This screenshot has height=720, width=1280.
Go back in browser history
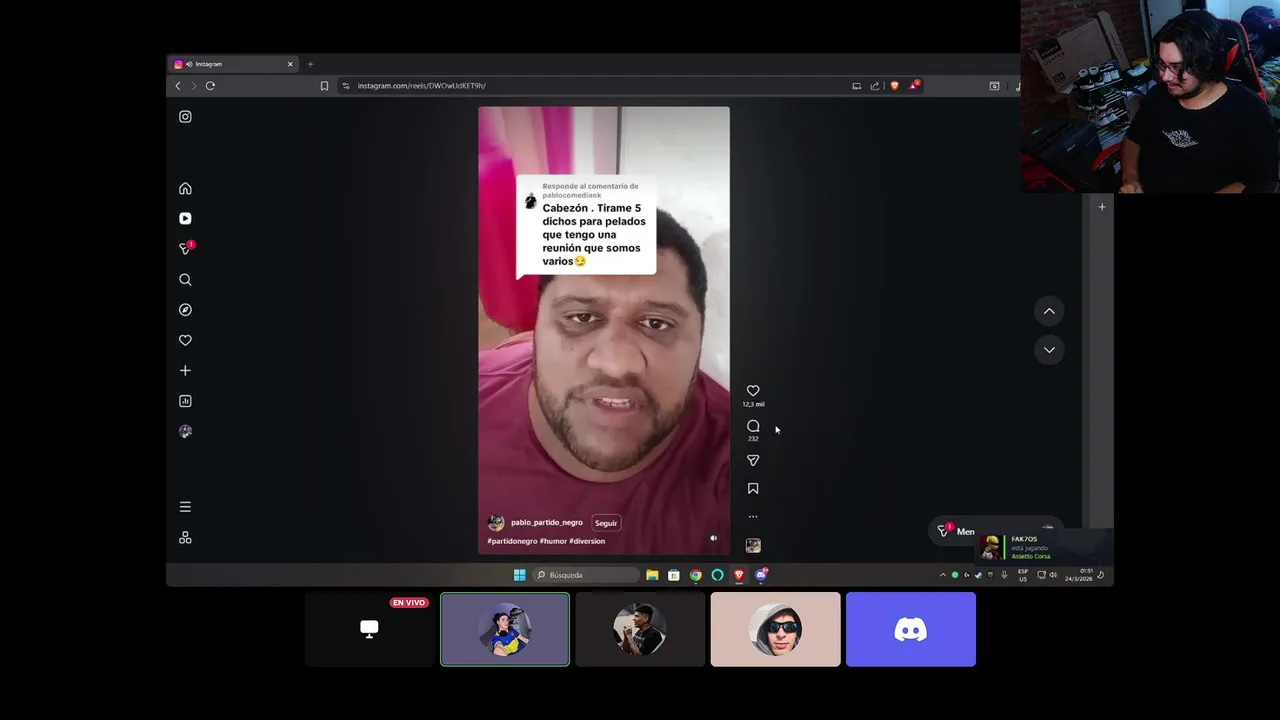(178, 86)
